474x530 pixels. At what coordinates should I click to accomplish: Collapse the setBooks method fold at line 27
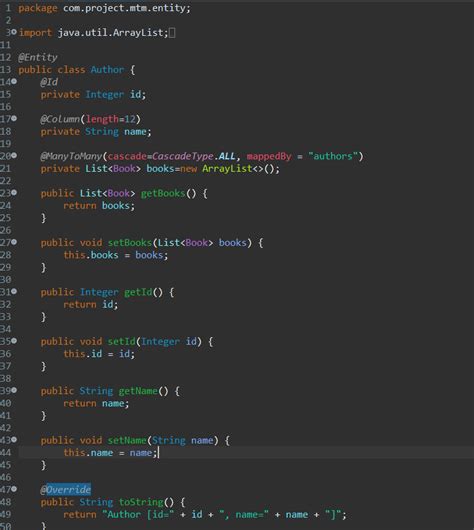point(14,242)
